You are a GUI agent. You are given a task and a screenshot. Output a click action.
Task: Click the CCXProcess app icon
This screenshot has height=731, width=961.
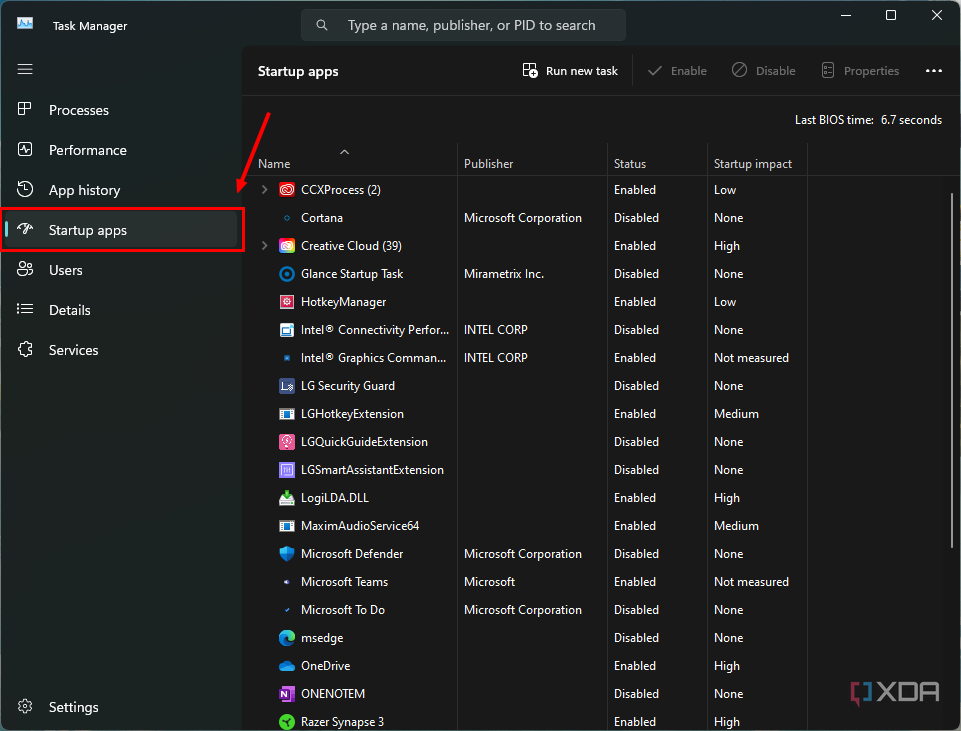coord(287,190)
